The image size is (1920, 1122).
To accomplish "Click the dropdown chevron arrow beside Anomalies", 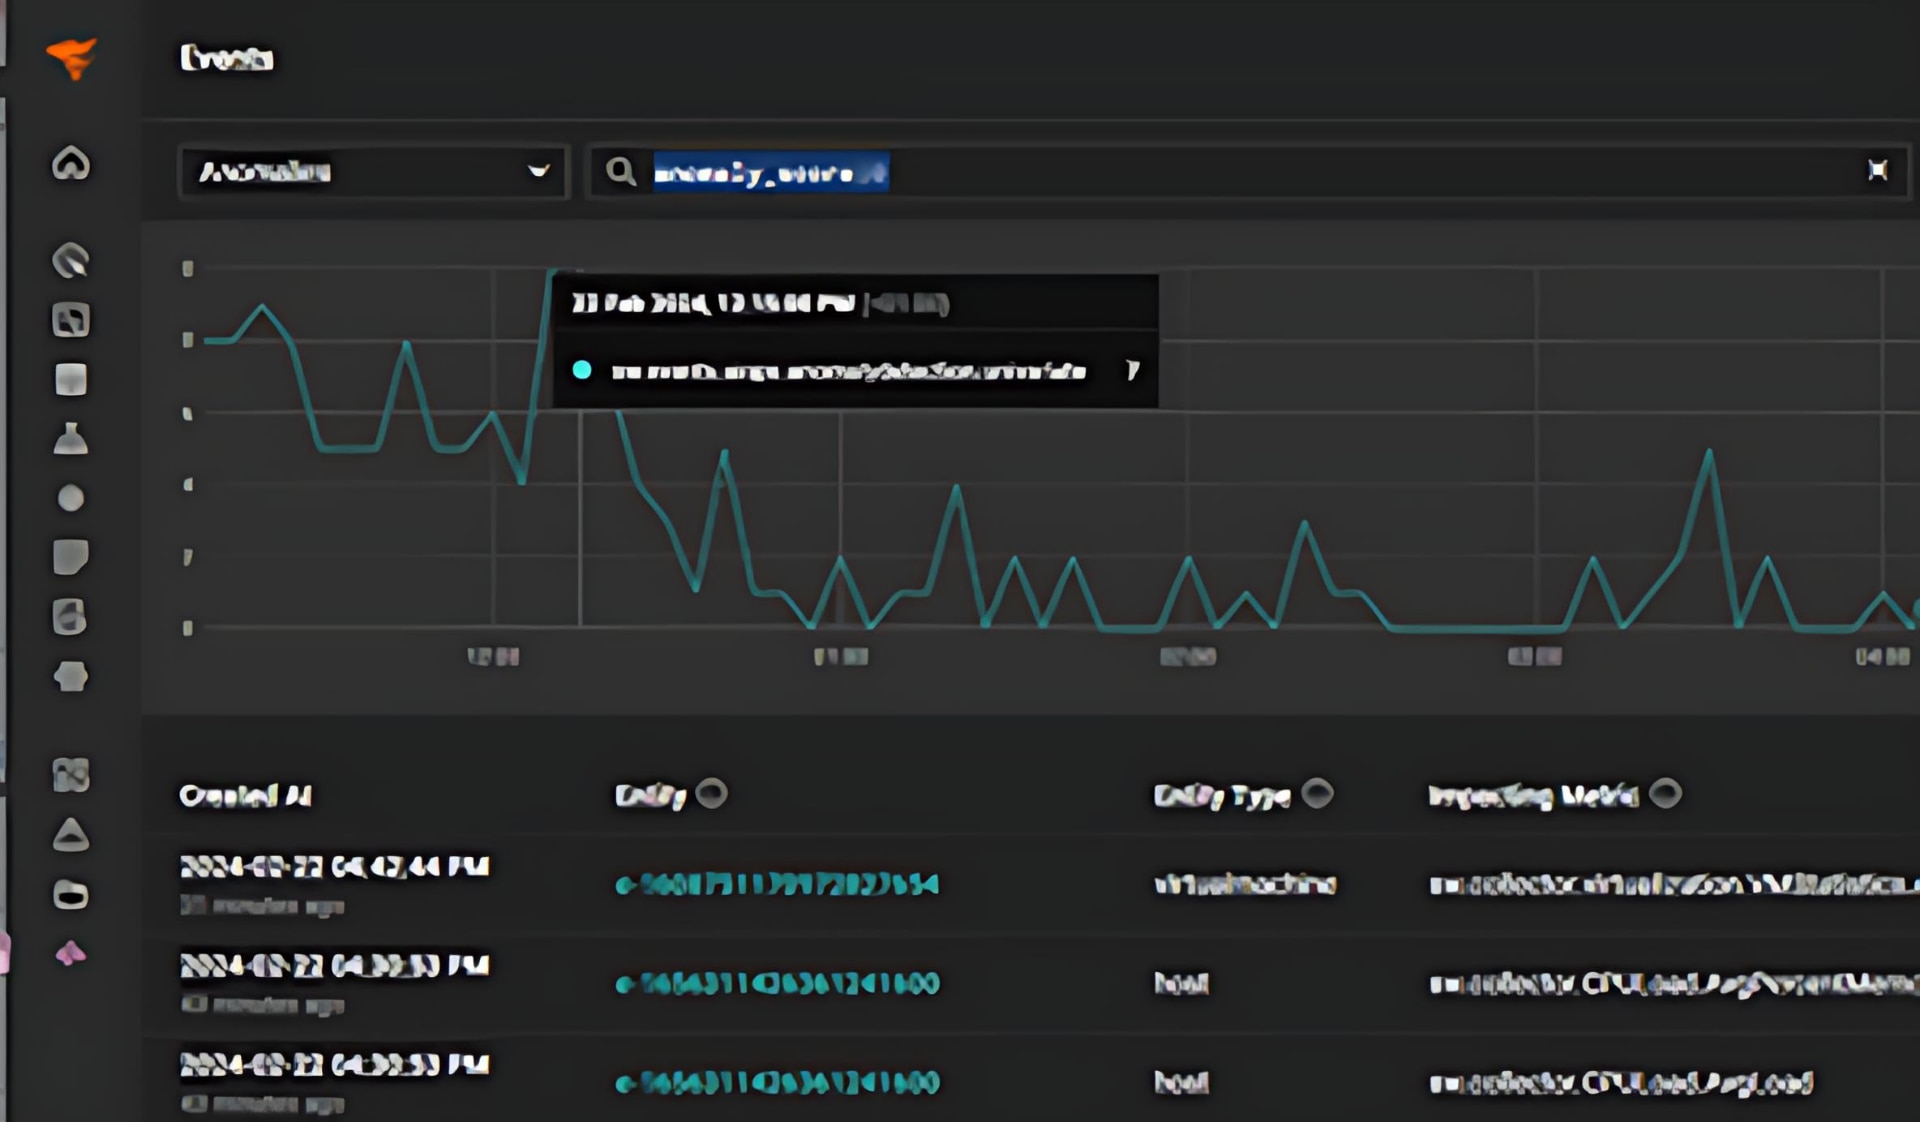I will point(538,171).
